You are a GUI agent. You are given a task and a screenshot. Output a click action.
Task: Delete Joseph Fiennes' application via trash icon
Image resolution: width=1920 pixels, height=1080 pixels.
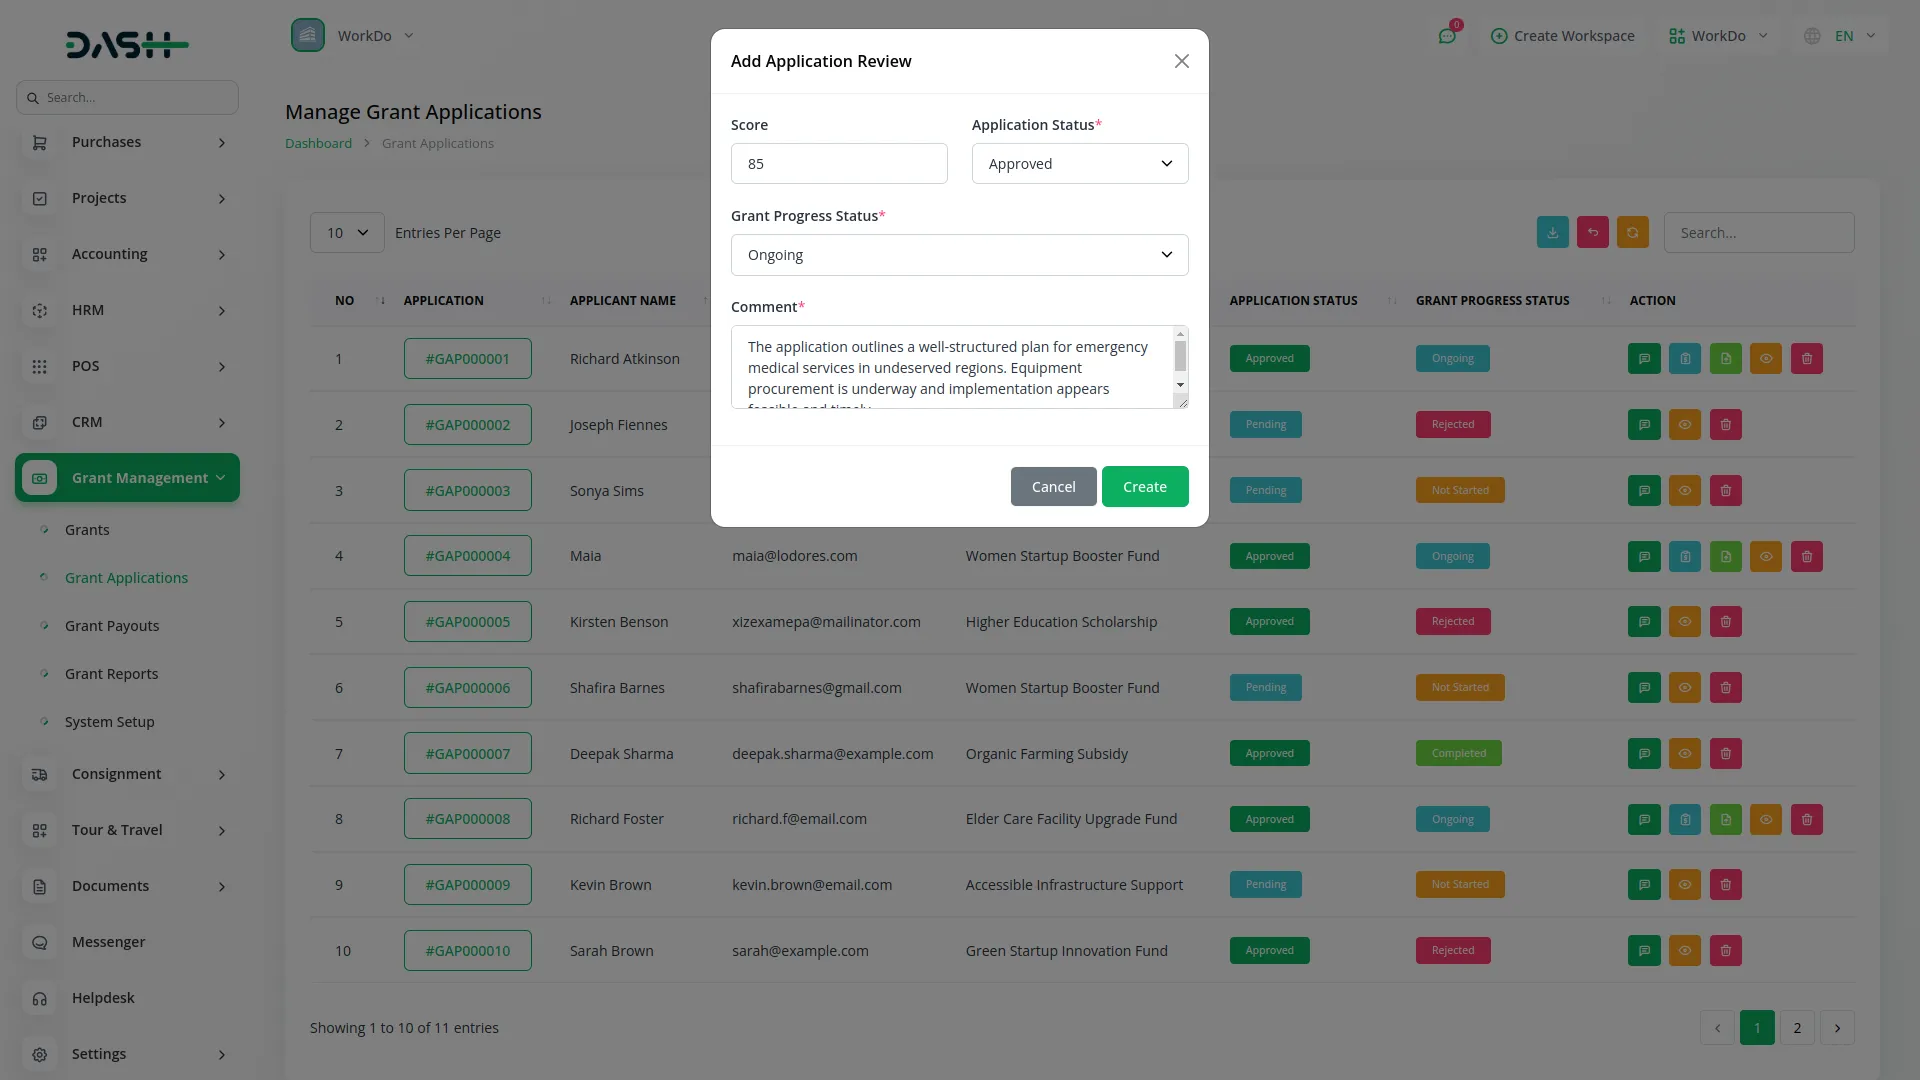click(x=1725, y=424)
